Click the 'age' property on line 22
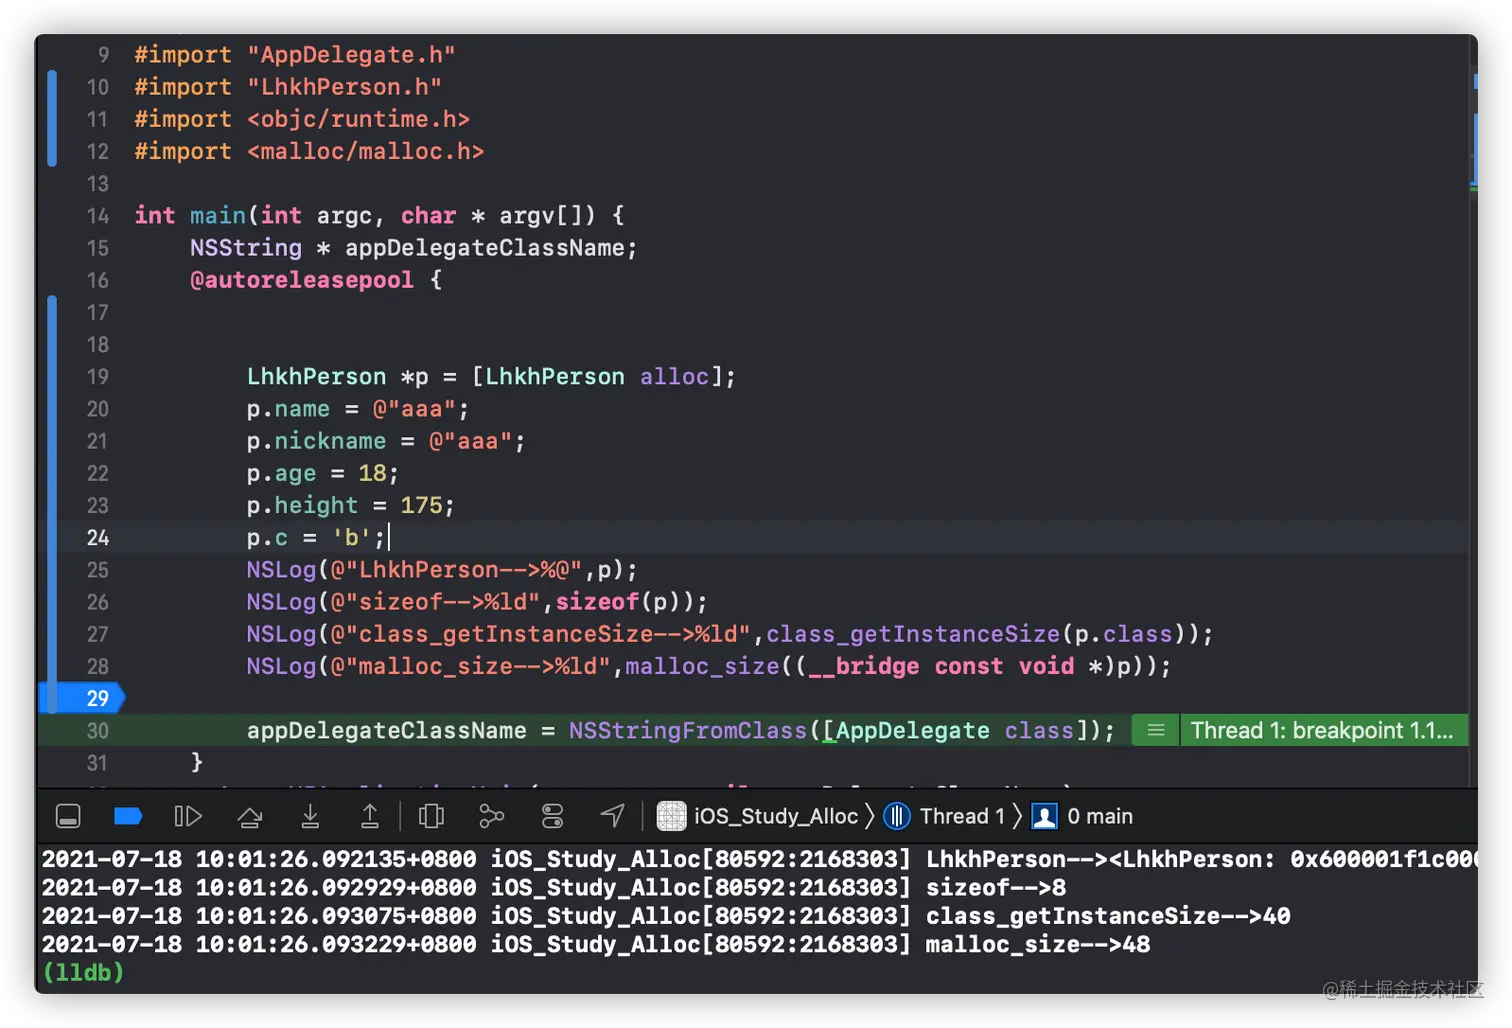This screenshot has height=1028, width=1512. coord(295,474)
